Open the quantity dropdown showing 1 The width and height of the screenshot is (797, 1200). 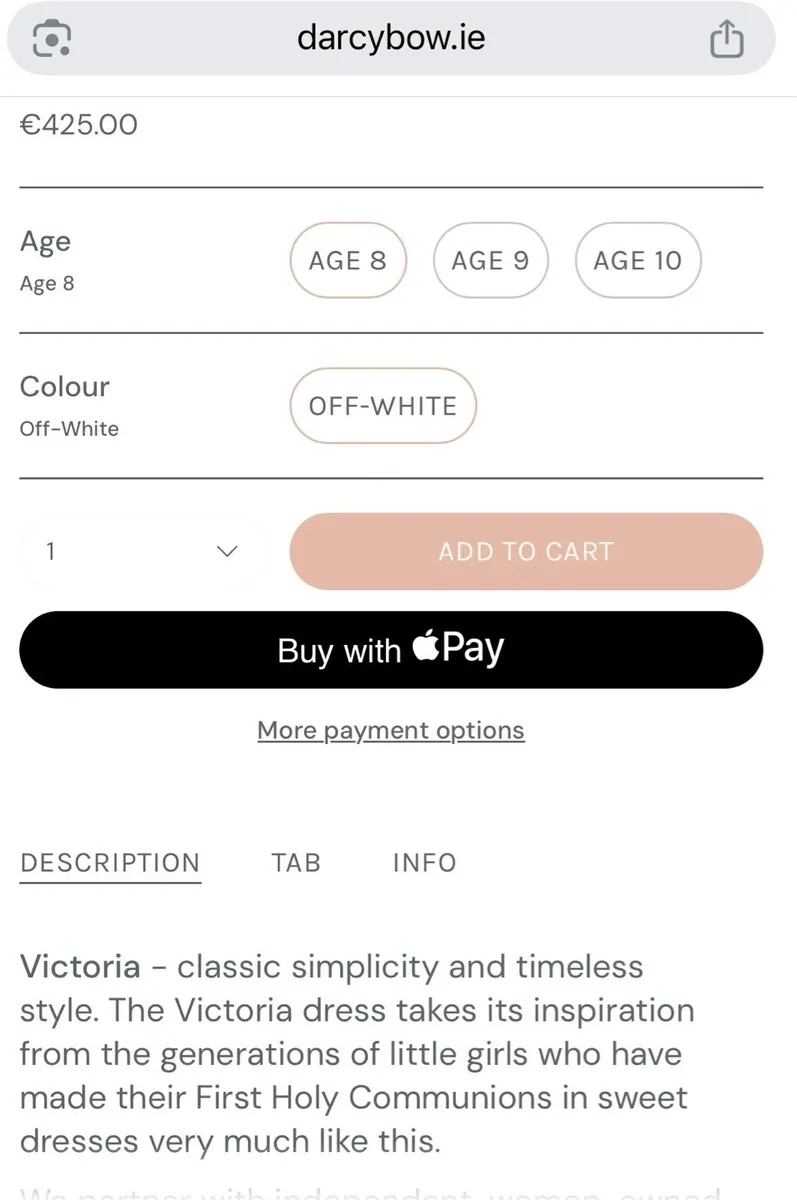[x=143, y=551]
